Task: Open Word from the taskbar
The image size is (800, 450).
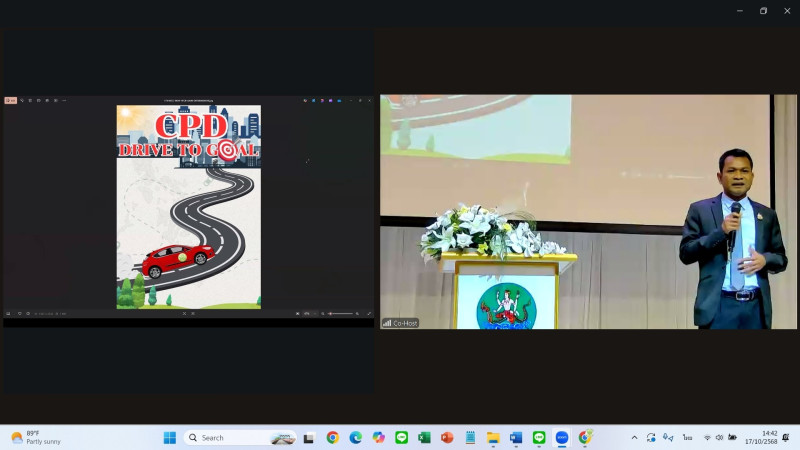Action: pyautogui.click(x=516, y=437)
